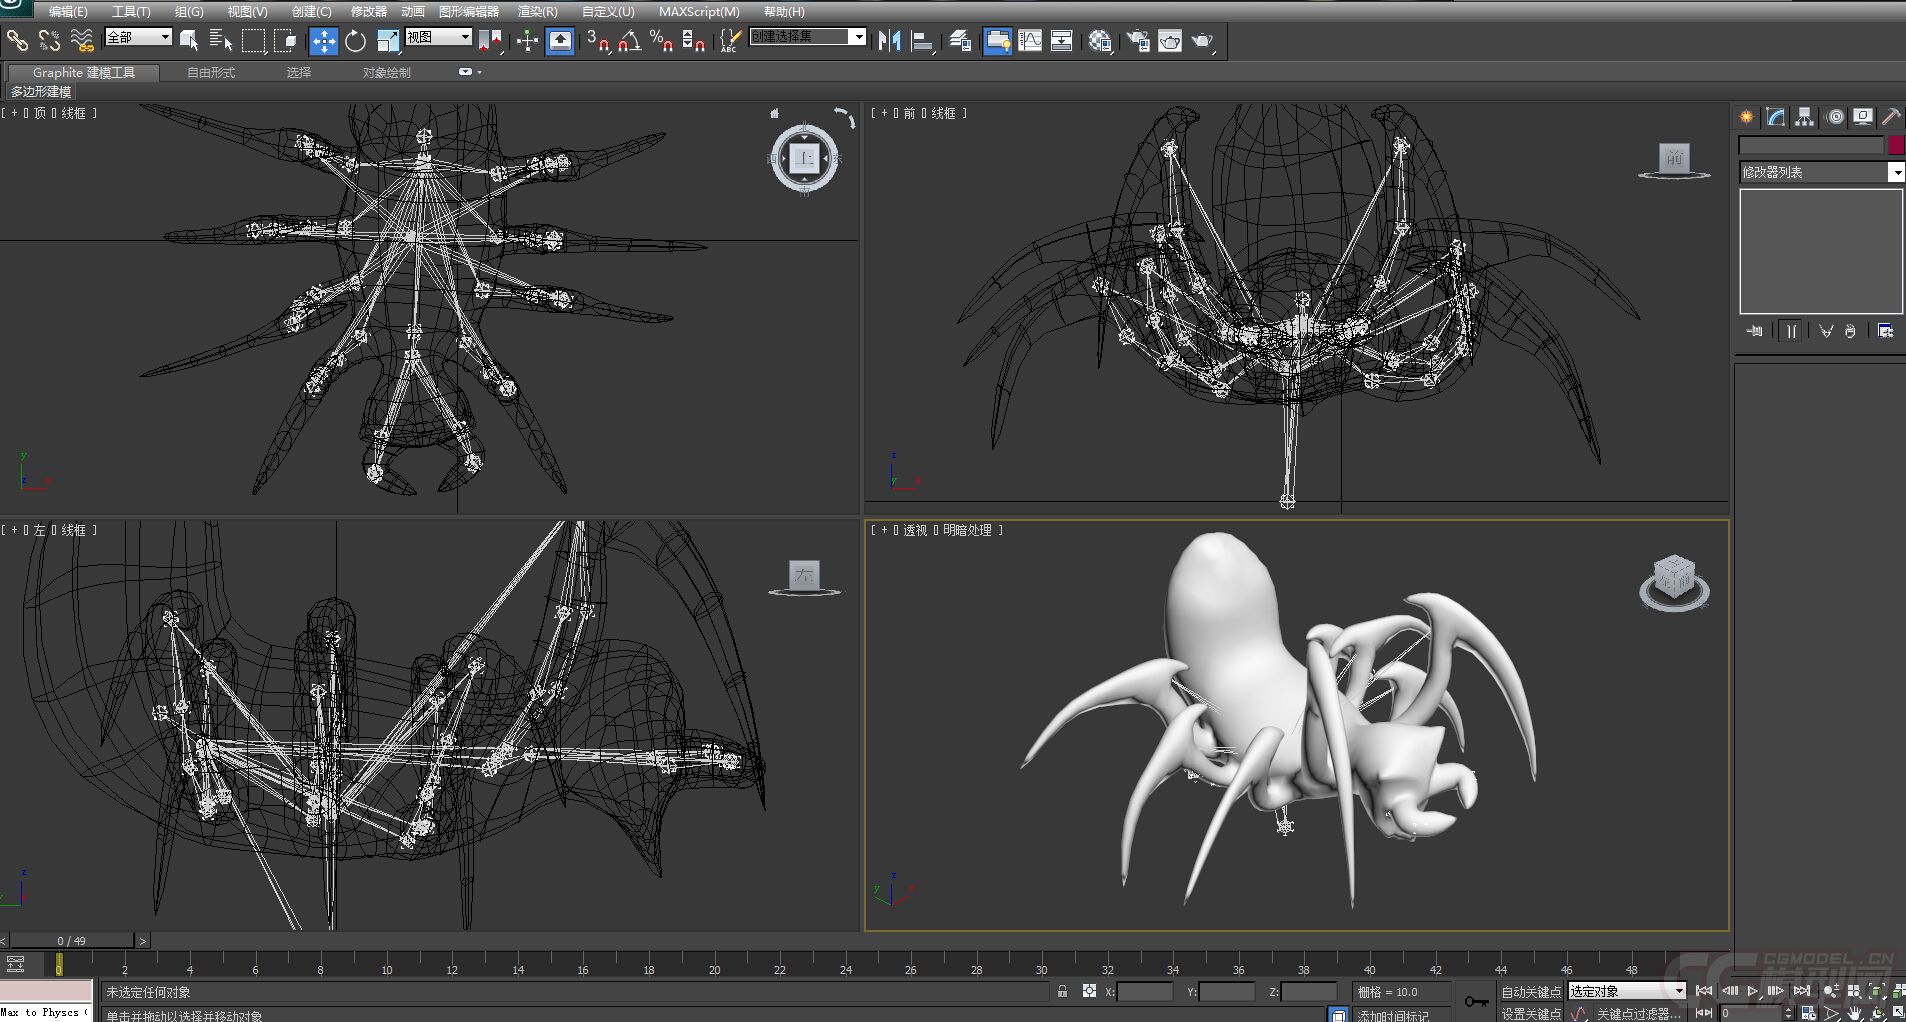Open perspective viewport 明暗处理 shading menu
1906x1022 pixels.
point(967,530)
